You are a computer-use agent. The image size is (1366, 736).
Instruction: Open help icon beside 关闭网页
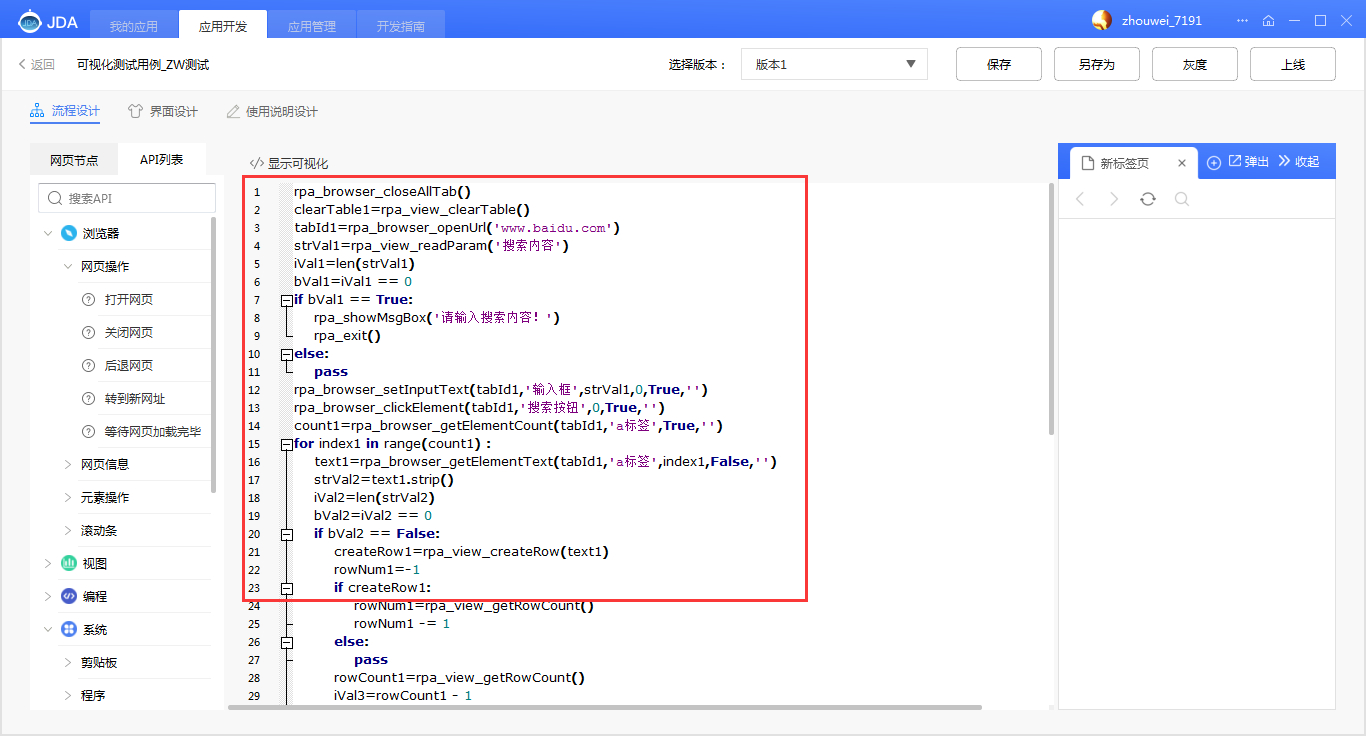tap(87, 332)
